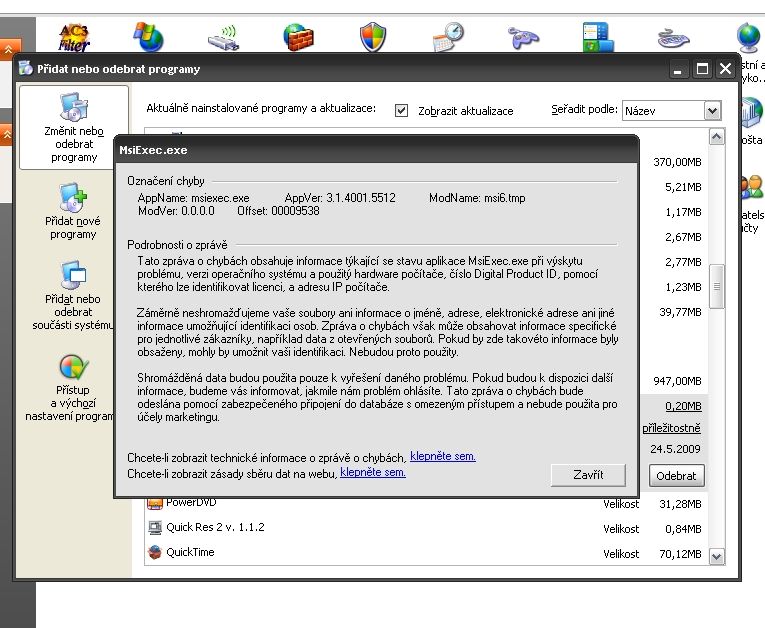
Task: Open the user accounts icon on right edge
Action: click(x=752, y=187)
